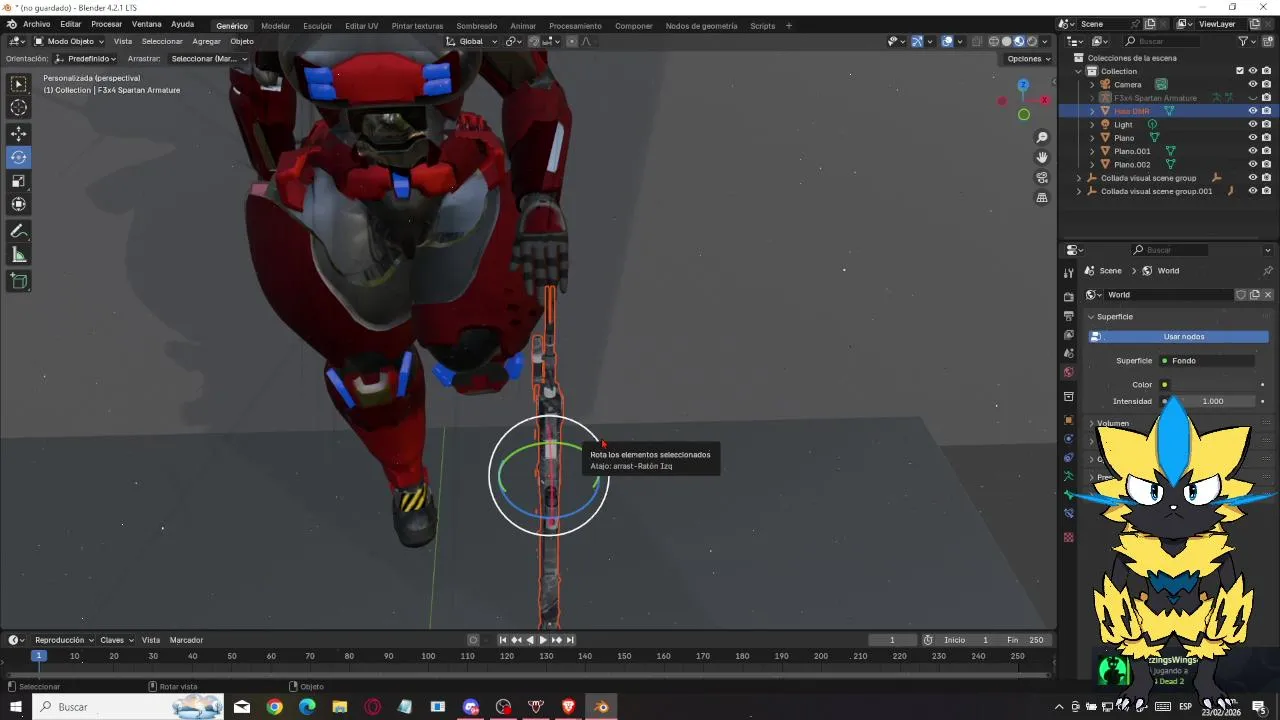Screen dimensions: 1280x720
Task: Open Predefinido orientation dropdown
Action: 85,59
